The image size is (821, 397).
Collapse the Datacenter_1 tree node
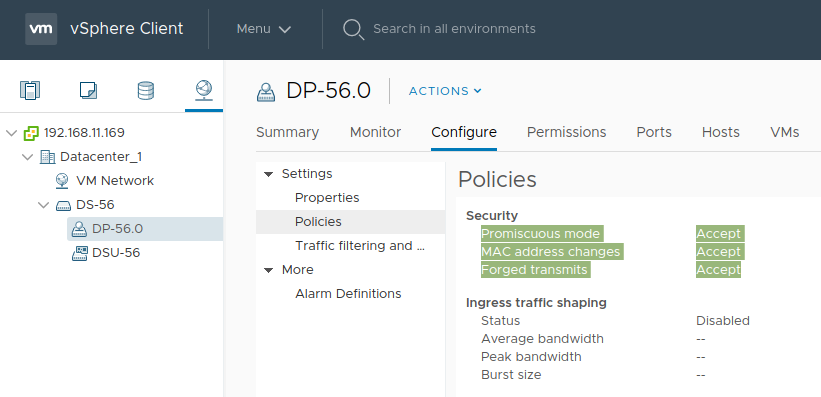tap(27, 157)
